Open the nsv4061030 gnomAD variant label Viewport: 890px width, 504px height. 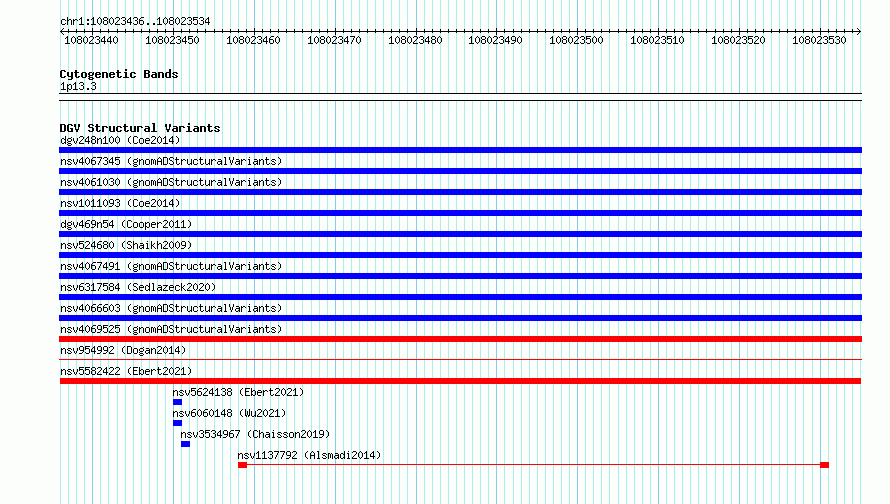(x=171, y=182)
